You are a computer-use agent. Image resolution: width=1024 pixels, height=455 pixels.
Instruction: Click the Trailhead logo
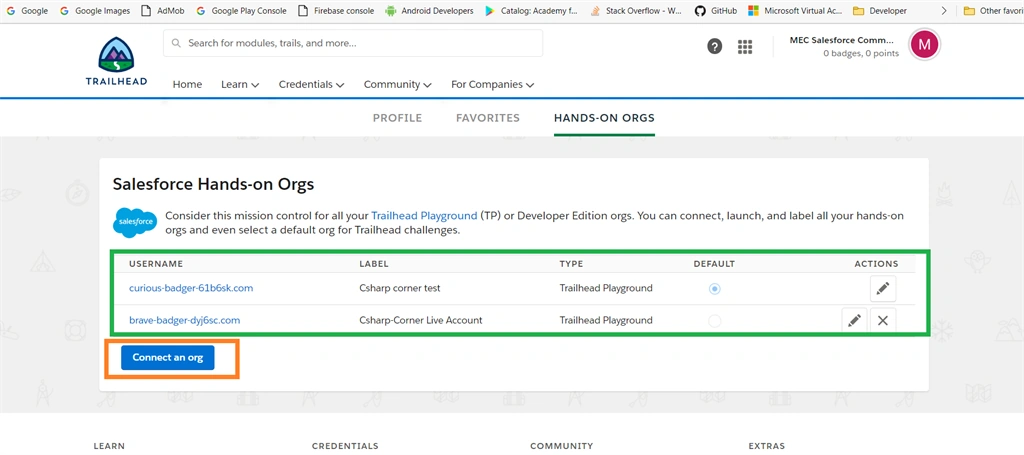click(x=116, y=61)
